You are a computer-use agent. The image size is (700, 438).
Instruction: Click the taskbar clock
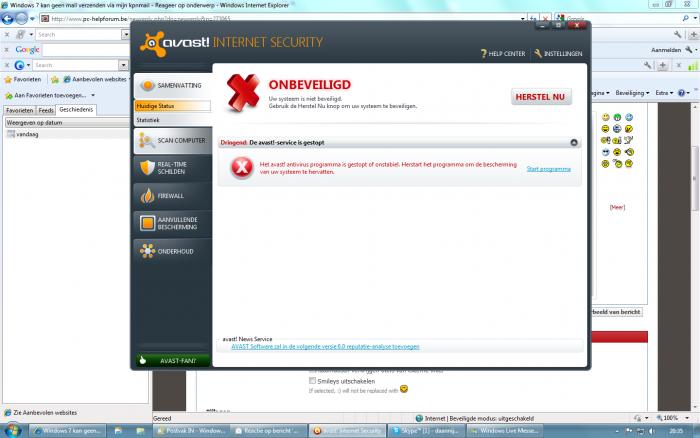[676, 430]
